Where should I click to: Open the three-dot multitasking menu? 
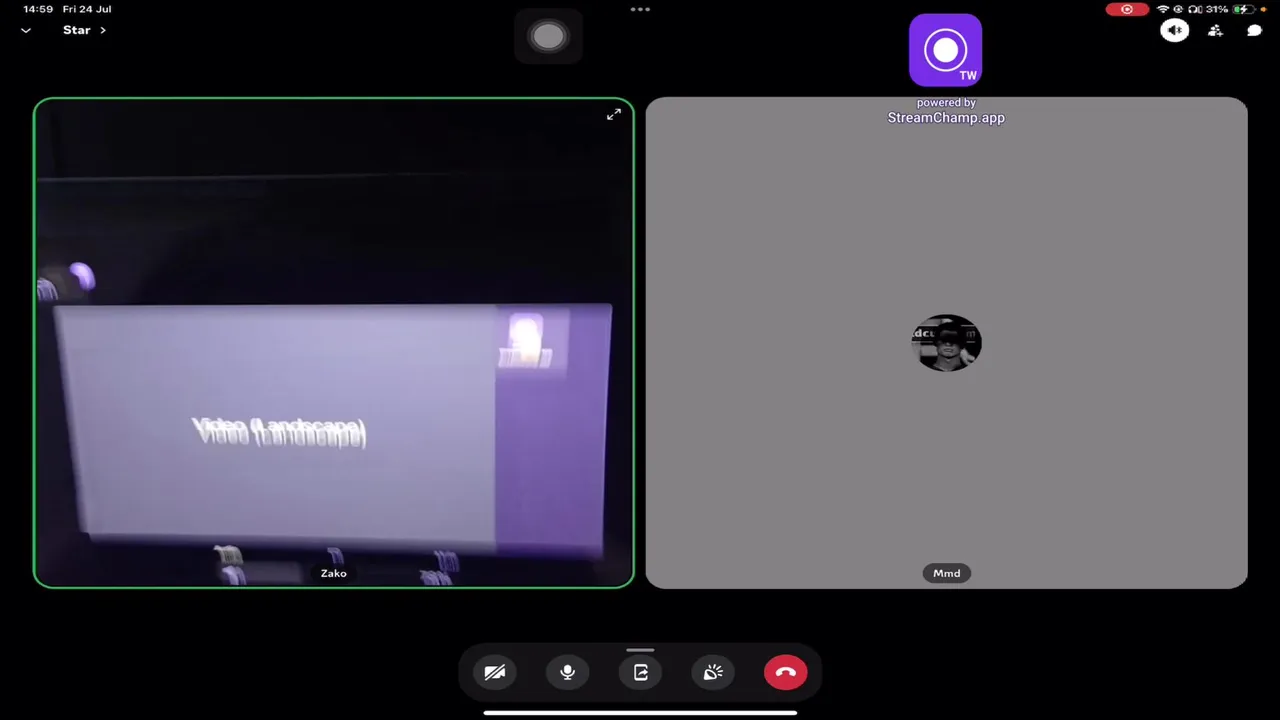point(640,9)
